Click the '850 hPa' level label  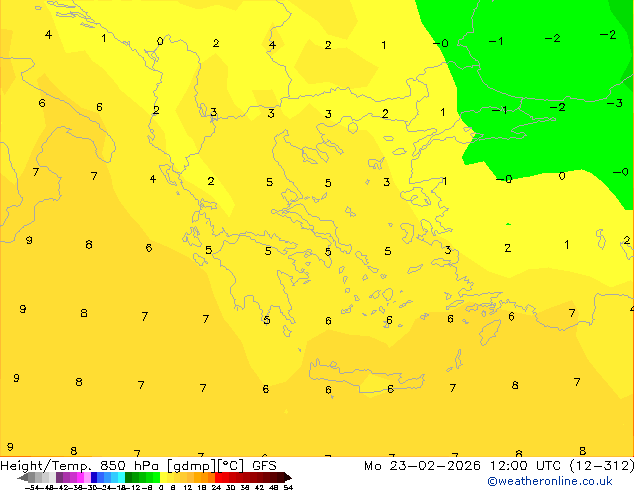[129, 465]
